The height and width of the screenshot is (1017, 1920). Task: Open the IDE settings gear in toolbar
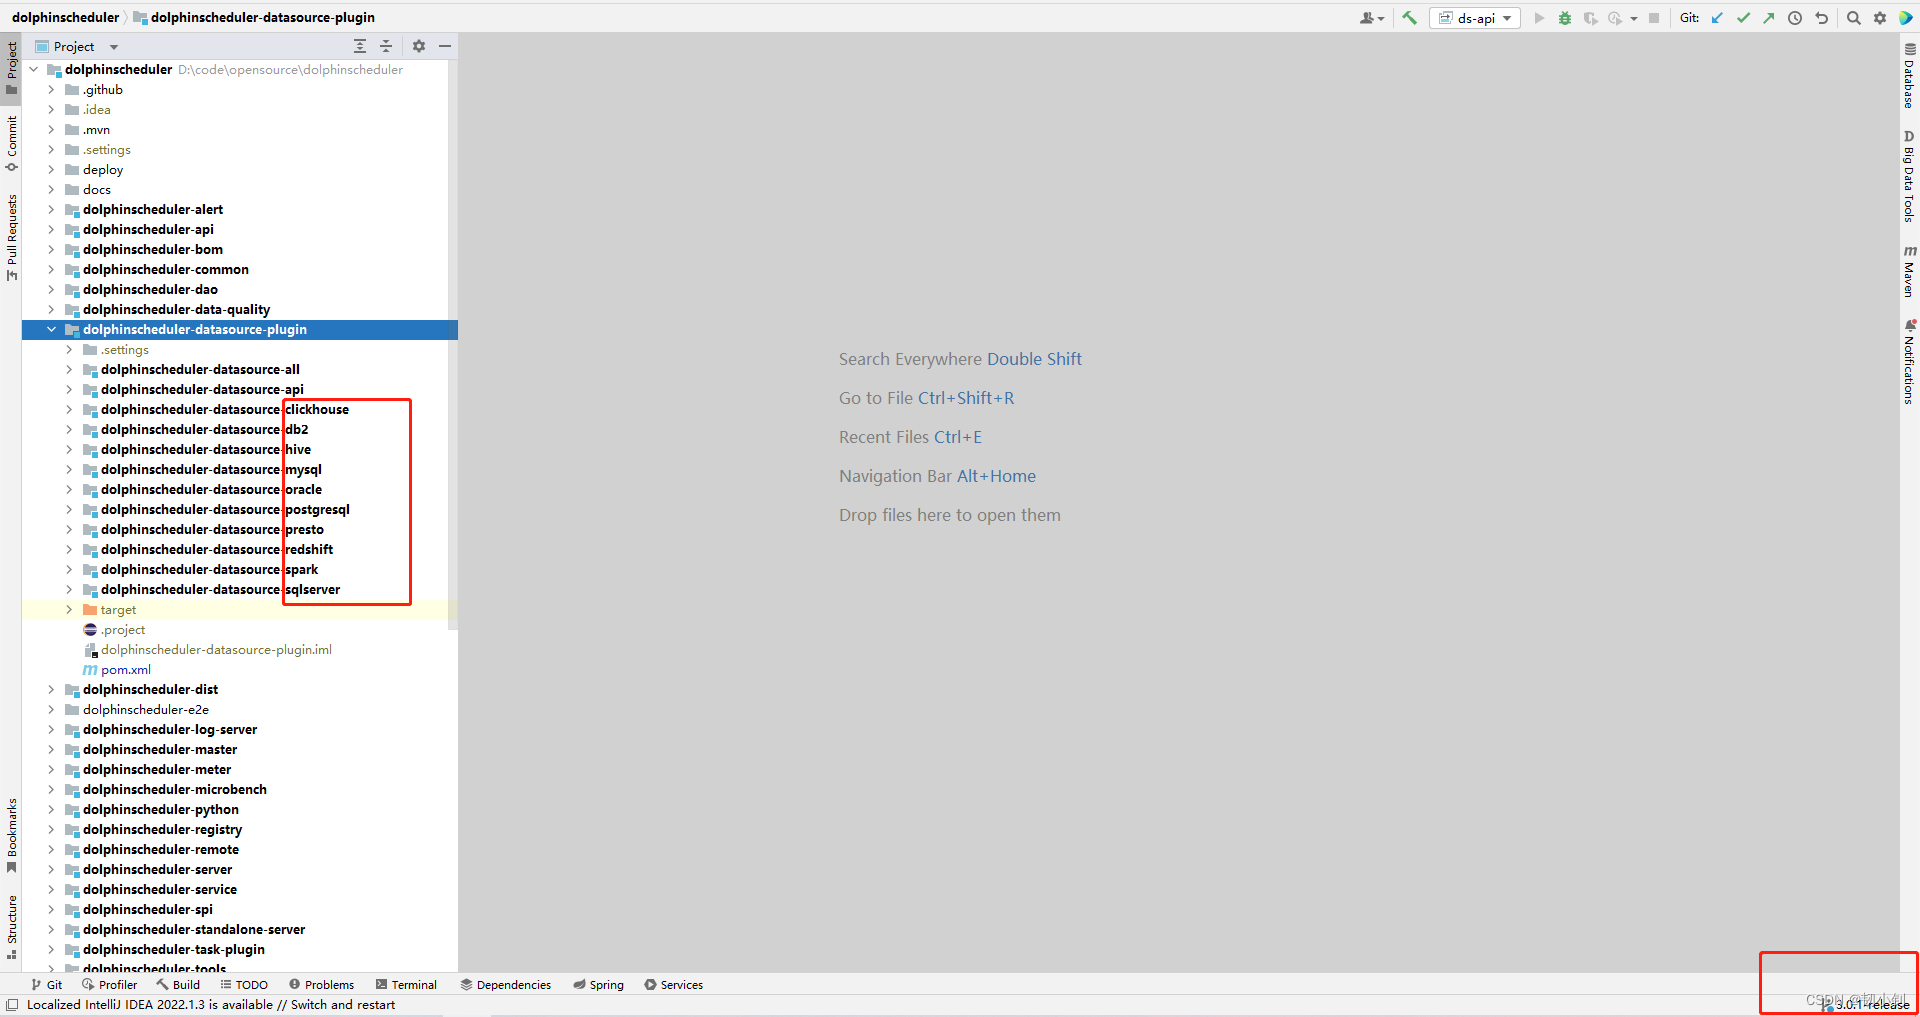(x=1880, y=18)
